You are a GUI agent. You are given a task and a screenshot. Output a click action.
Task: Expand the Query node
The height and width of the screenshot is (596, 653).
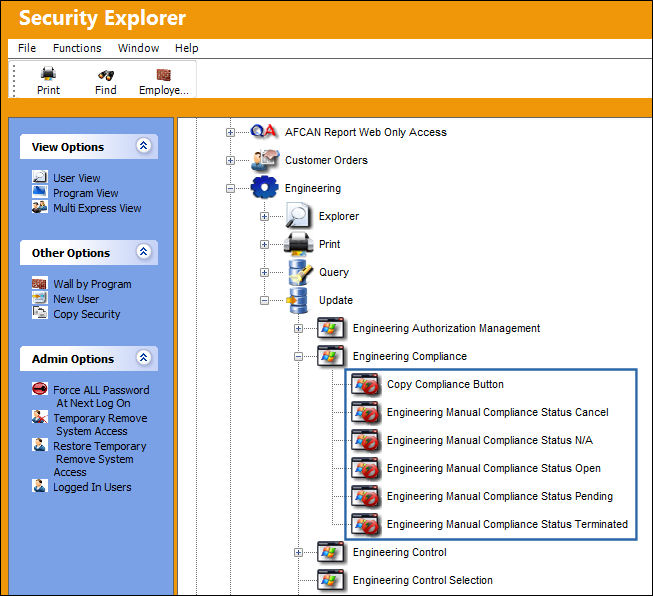tap(264, 272)
